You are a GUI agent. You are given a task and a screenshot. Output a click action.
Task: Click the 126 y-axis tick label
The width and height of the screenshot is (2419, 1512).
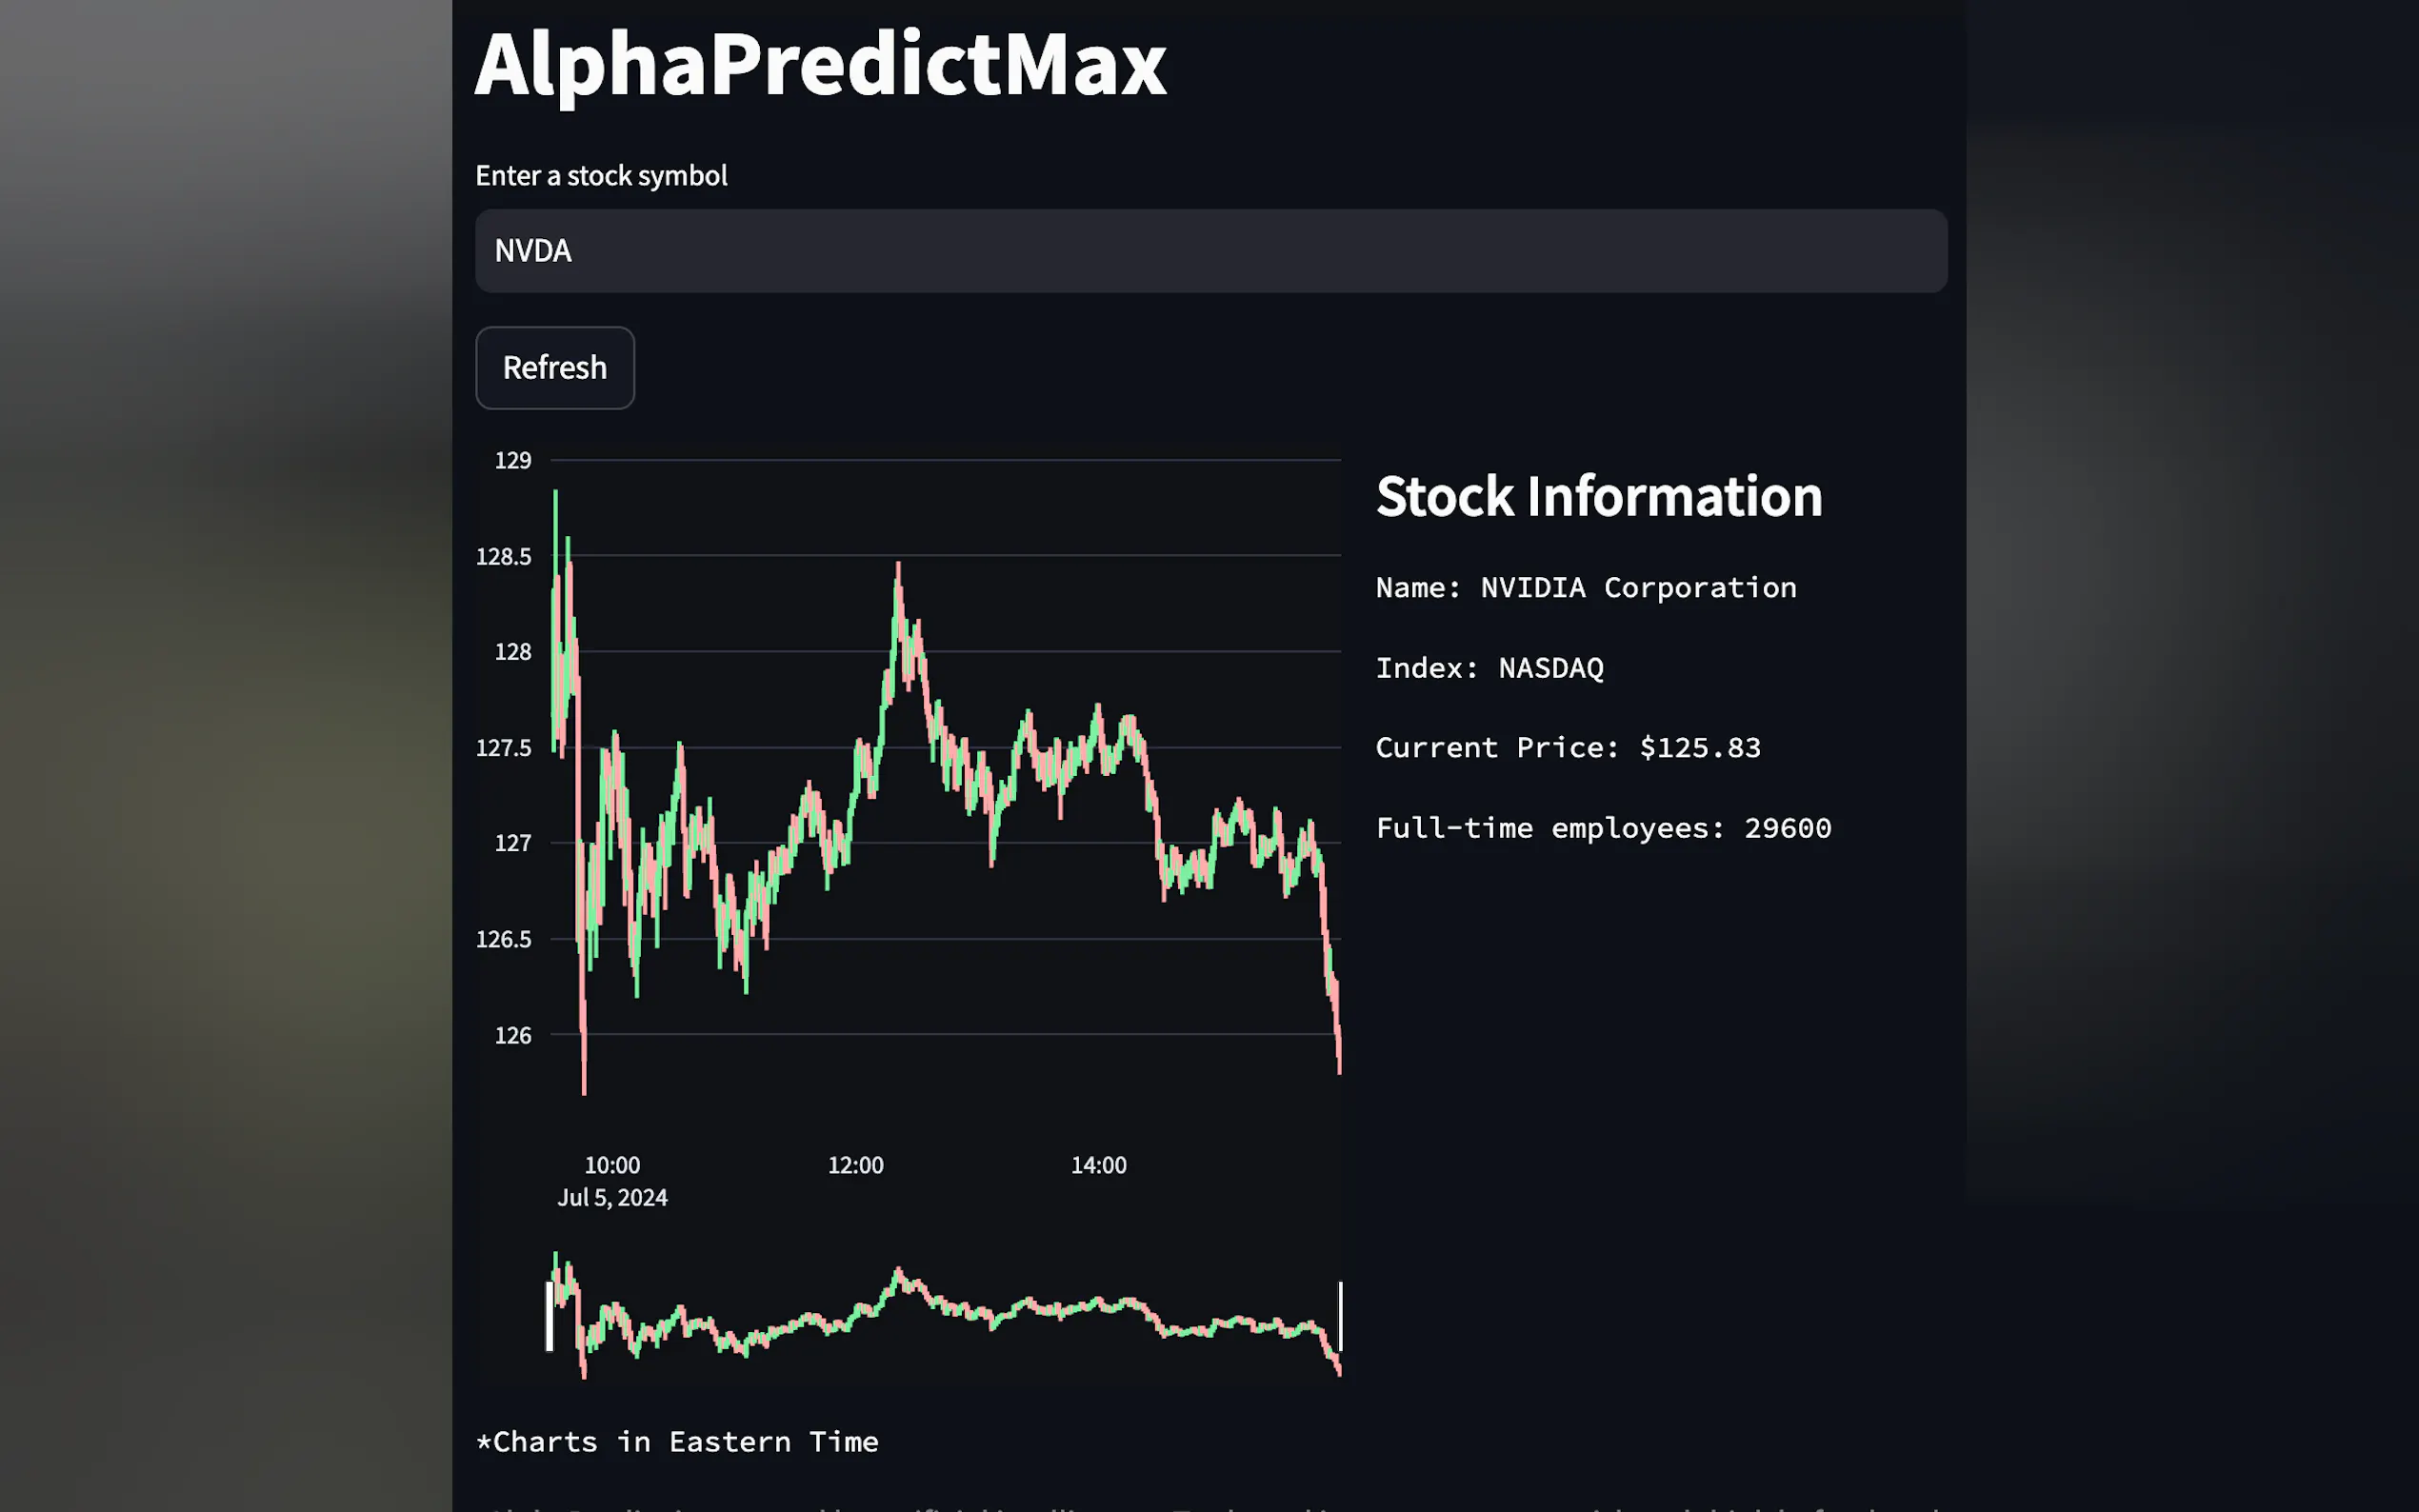tap(513, 1035)
